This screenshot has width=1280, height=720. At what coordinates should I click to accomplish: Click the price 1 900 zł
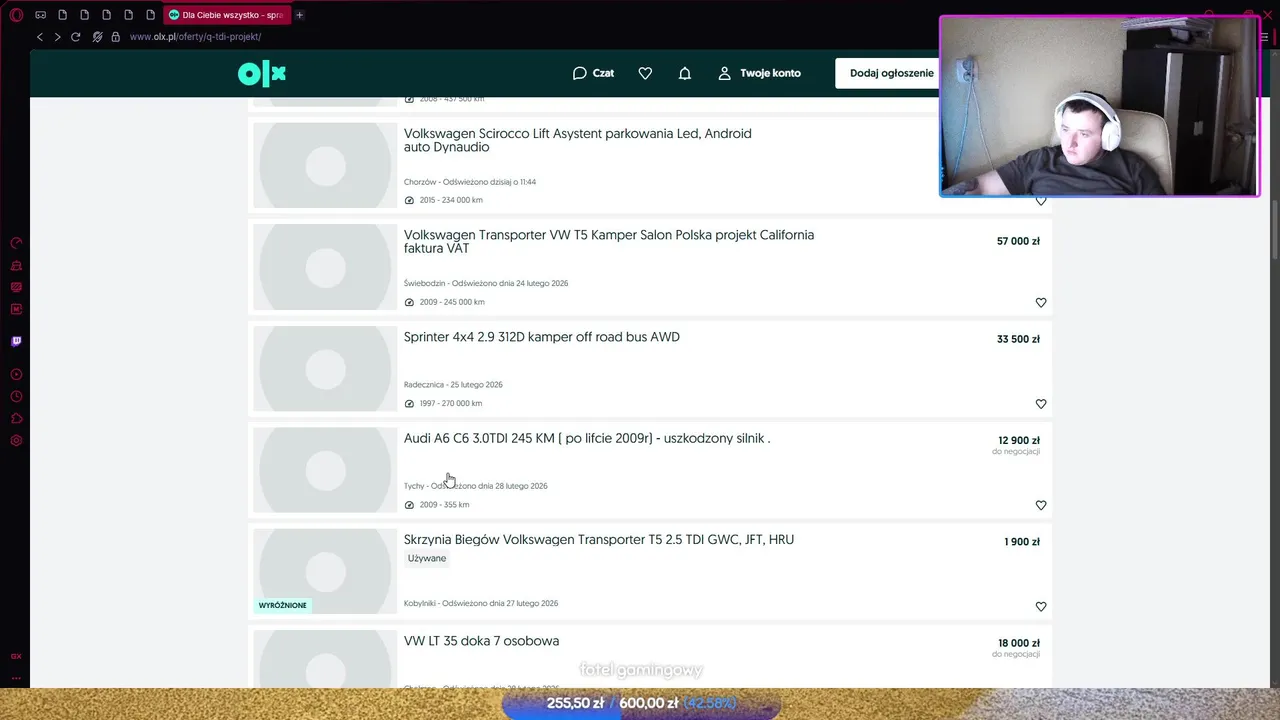1022,542
